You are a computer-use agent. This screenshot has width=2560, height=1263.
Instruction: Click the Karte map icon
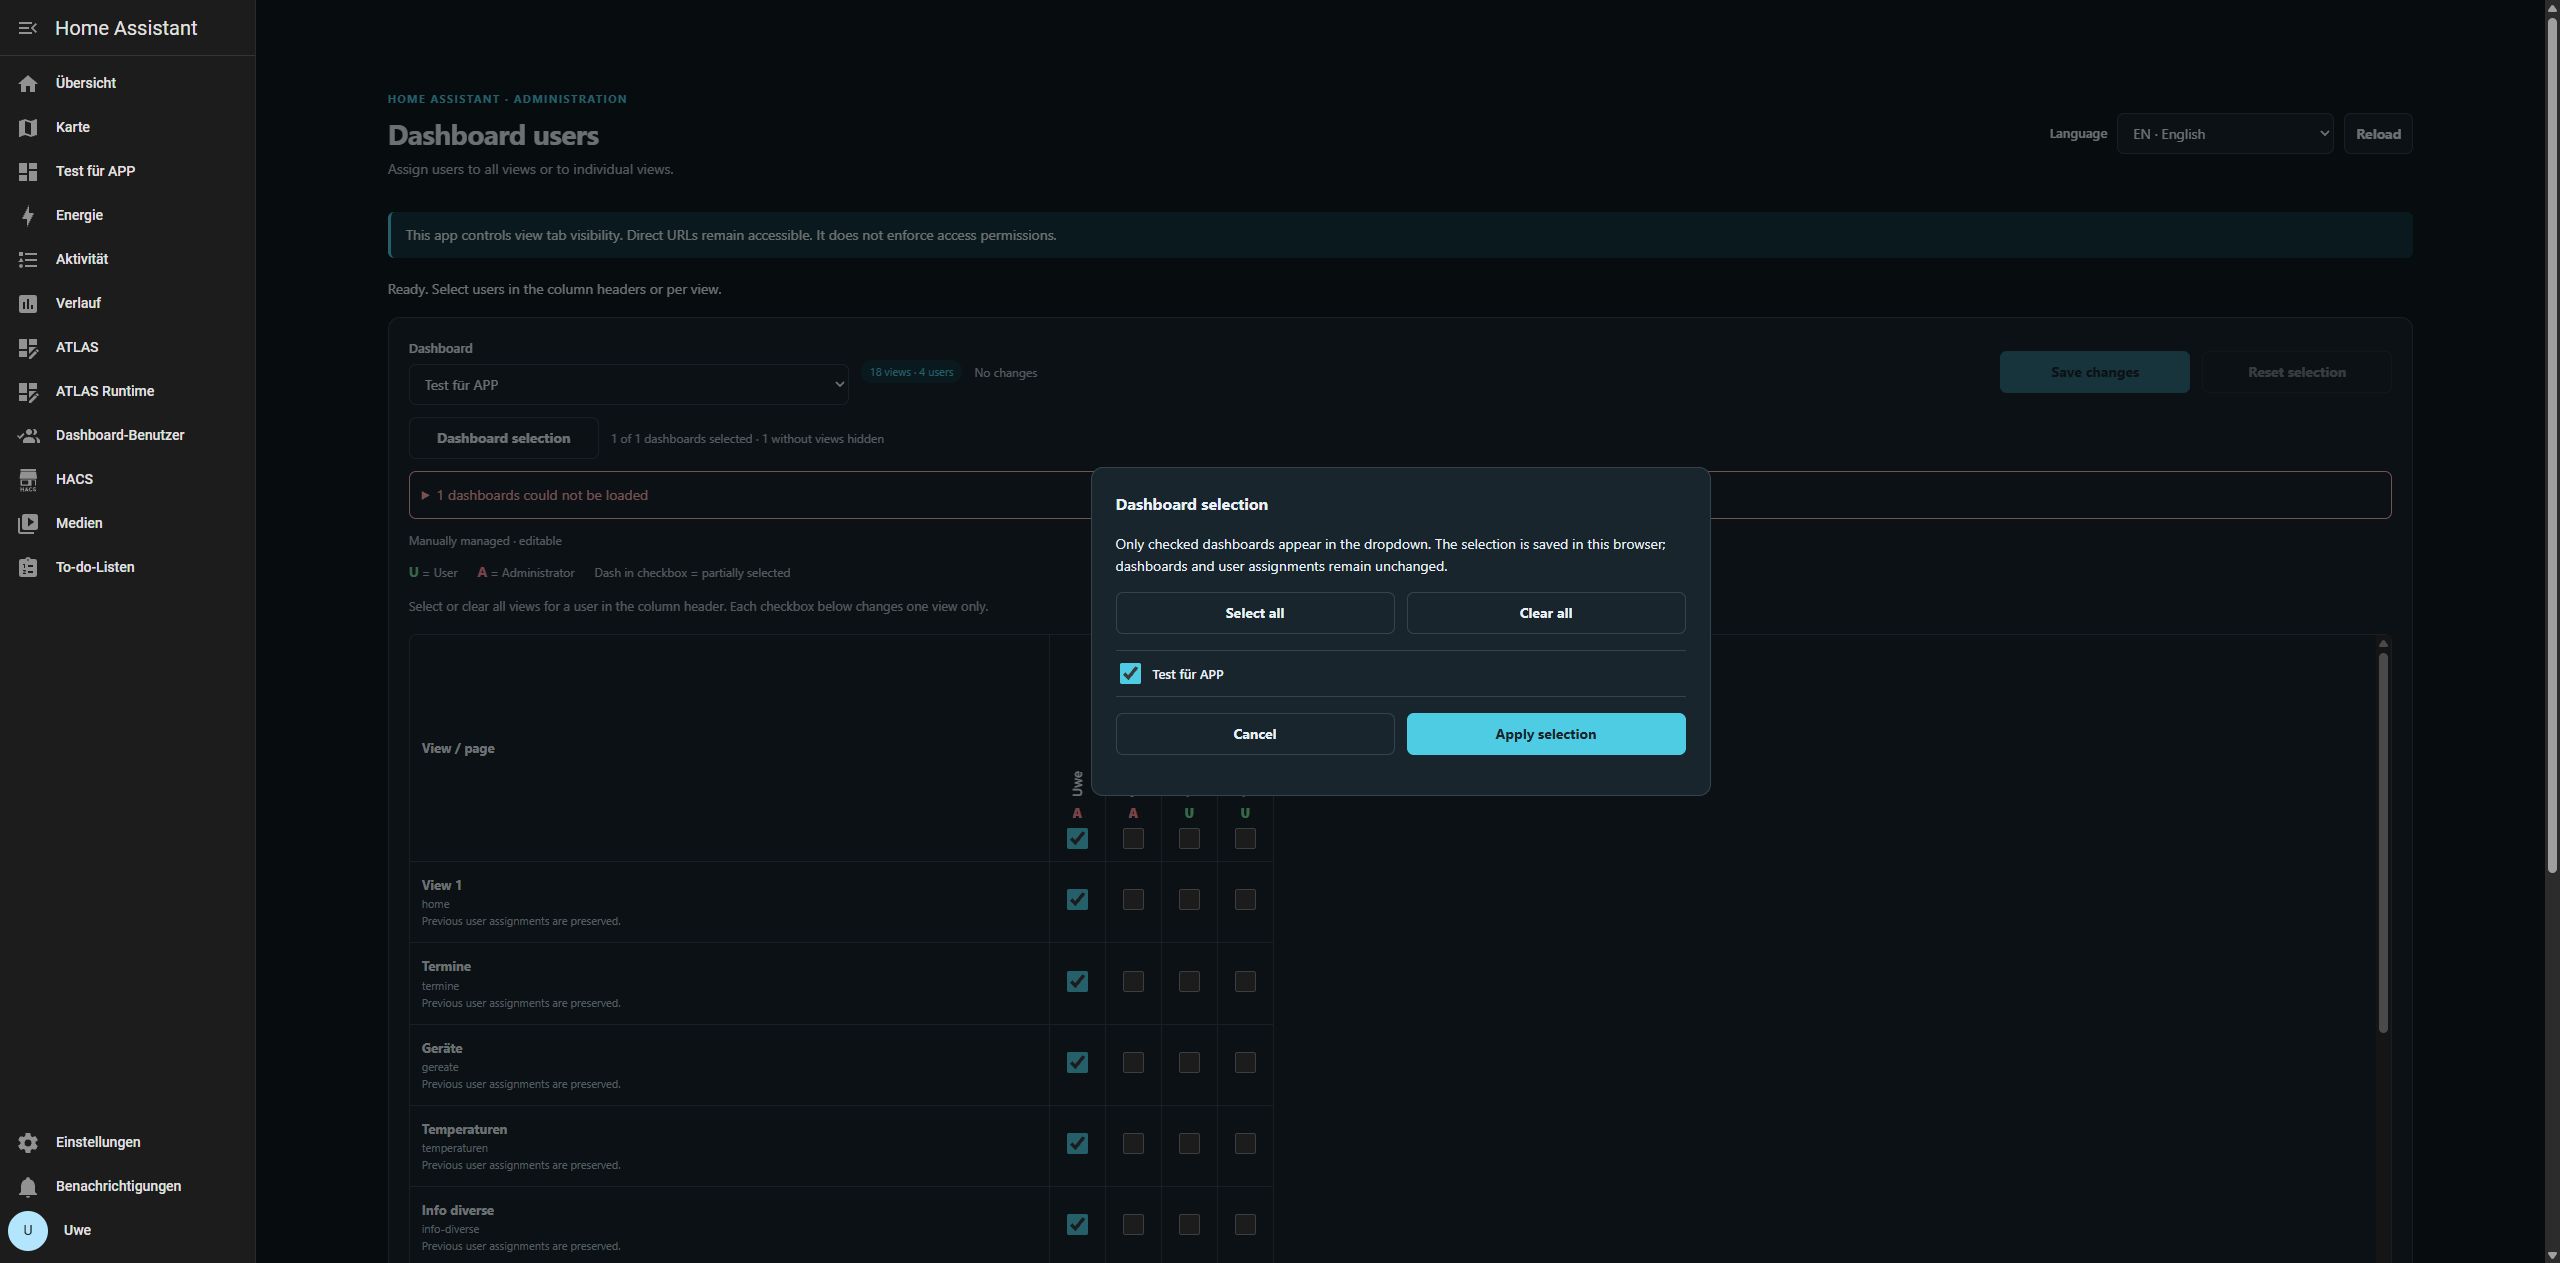coord(28,127)
